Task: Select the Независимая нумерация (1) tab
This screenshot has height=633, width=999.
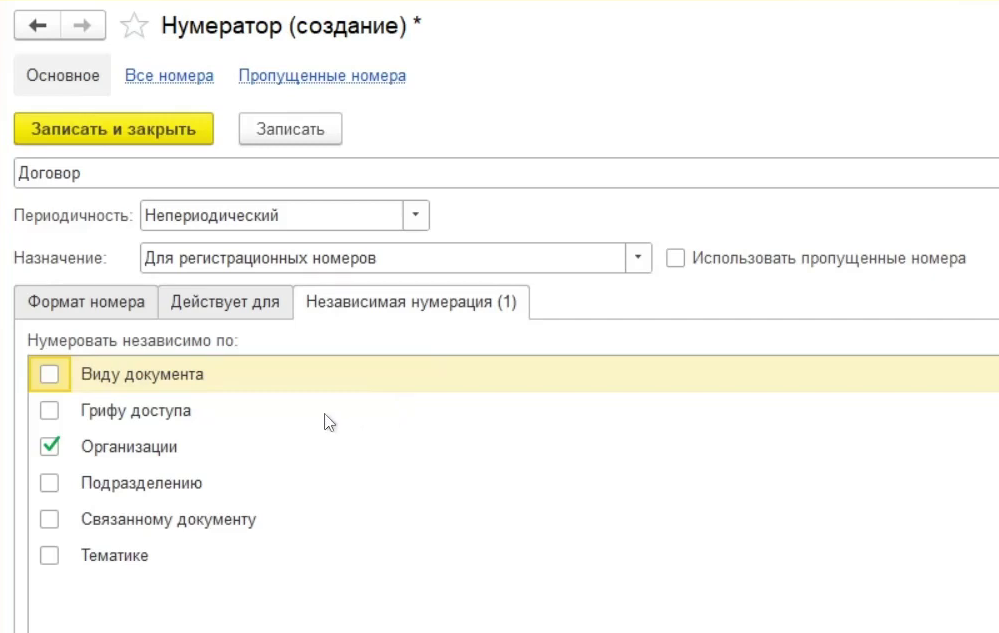Action: tap(411, 302)
